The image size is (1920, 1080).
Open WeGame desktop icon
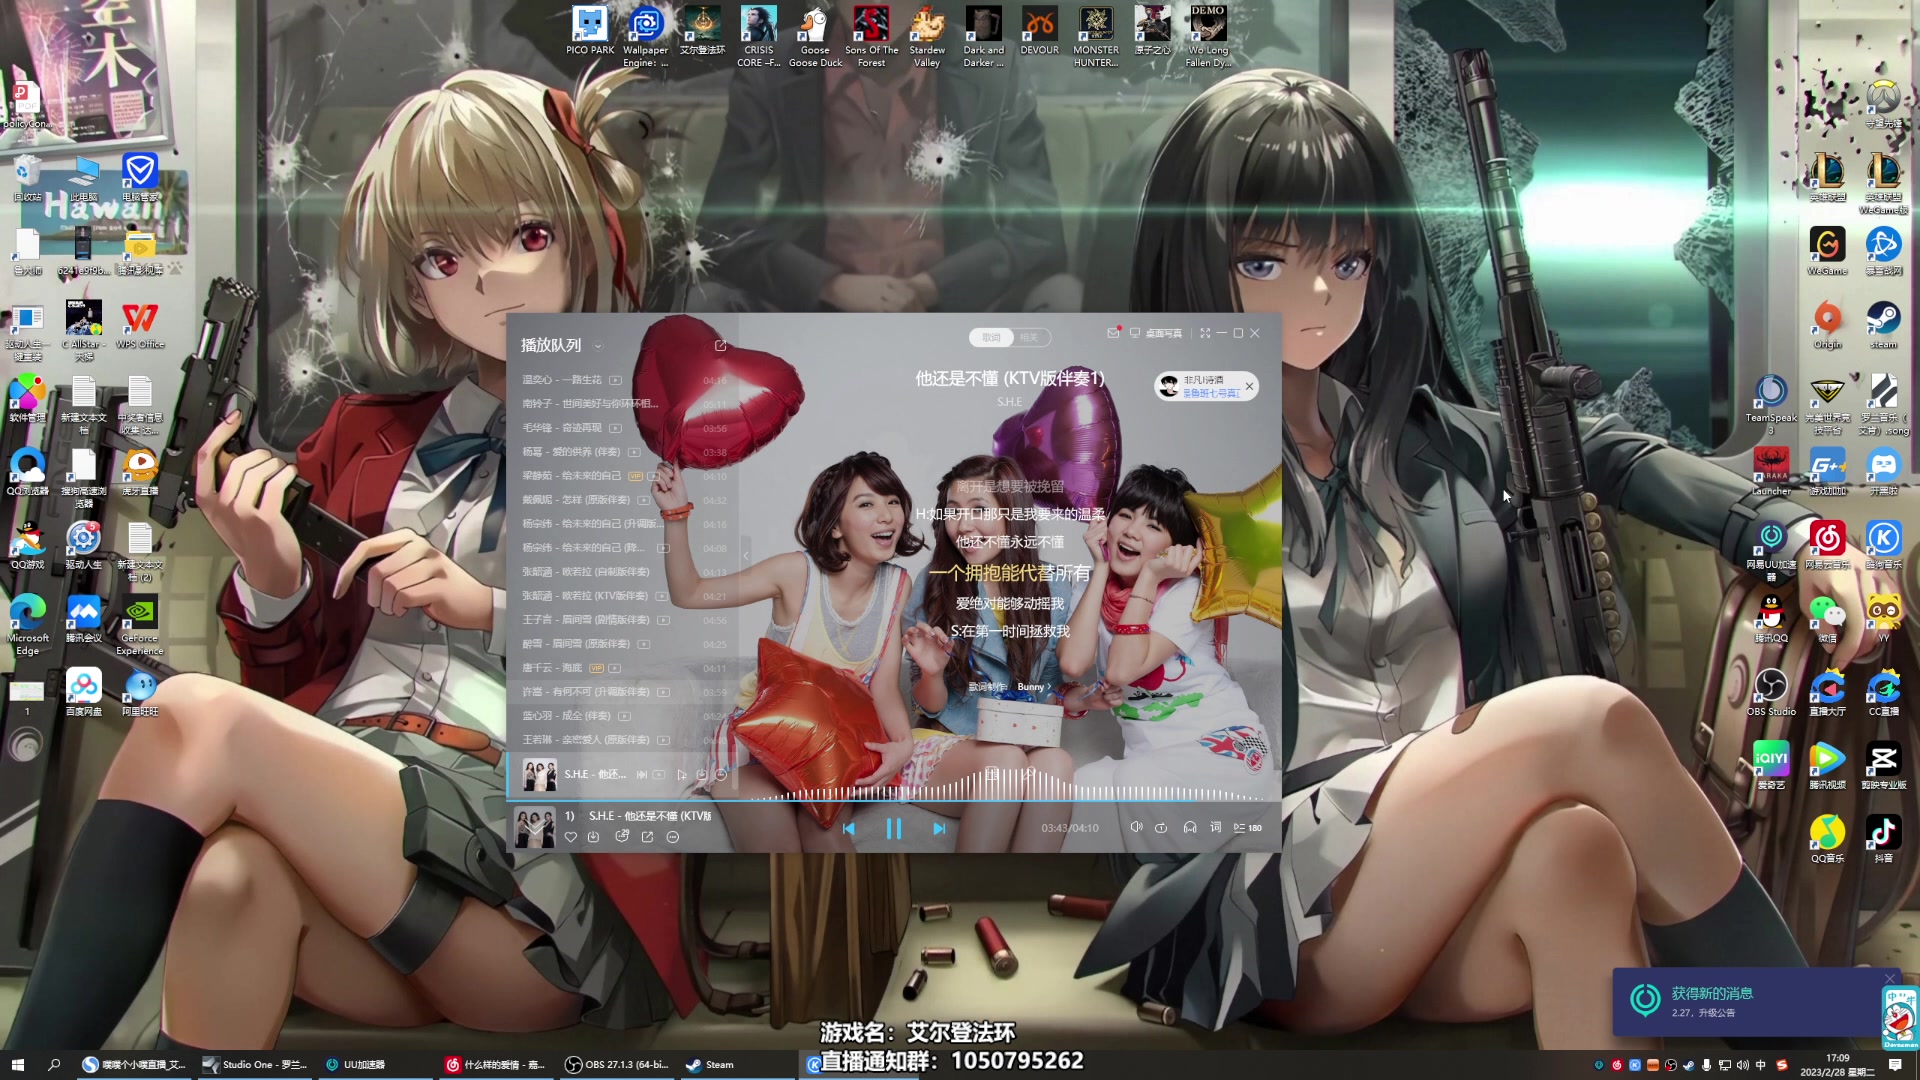point(1827,251)
